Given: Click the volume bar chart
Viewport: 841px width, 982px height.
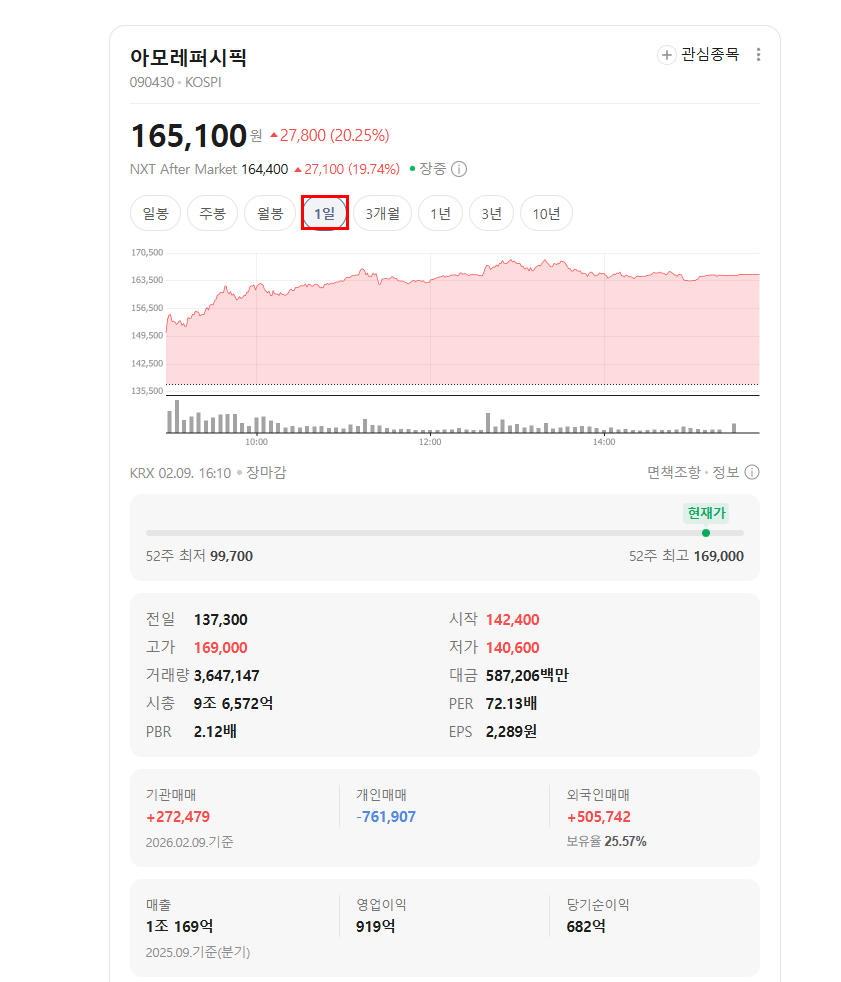Looking at the screenshot, I should (462, 416).
